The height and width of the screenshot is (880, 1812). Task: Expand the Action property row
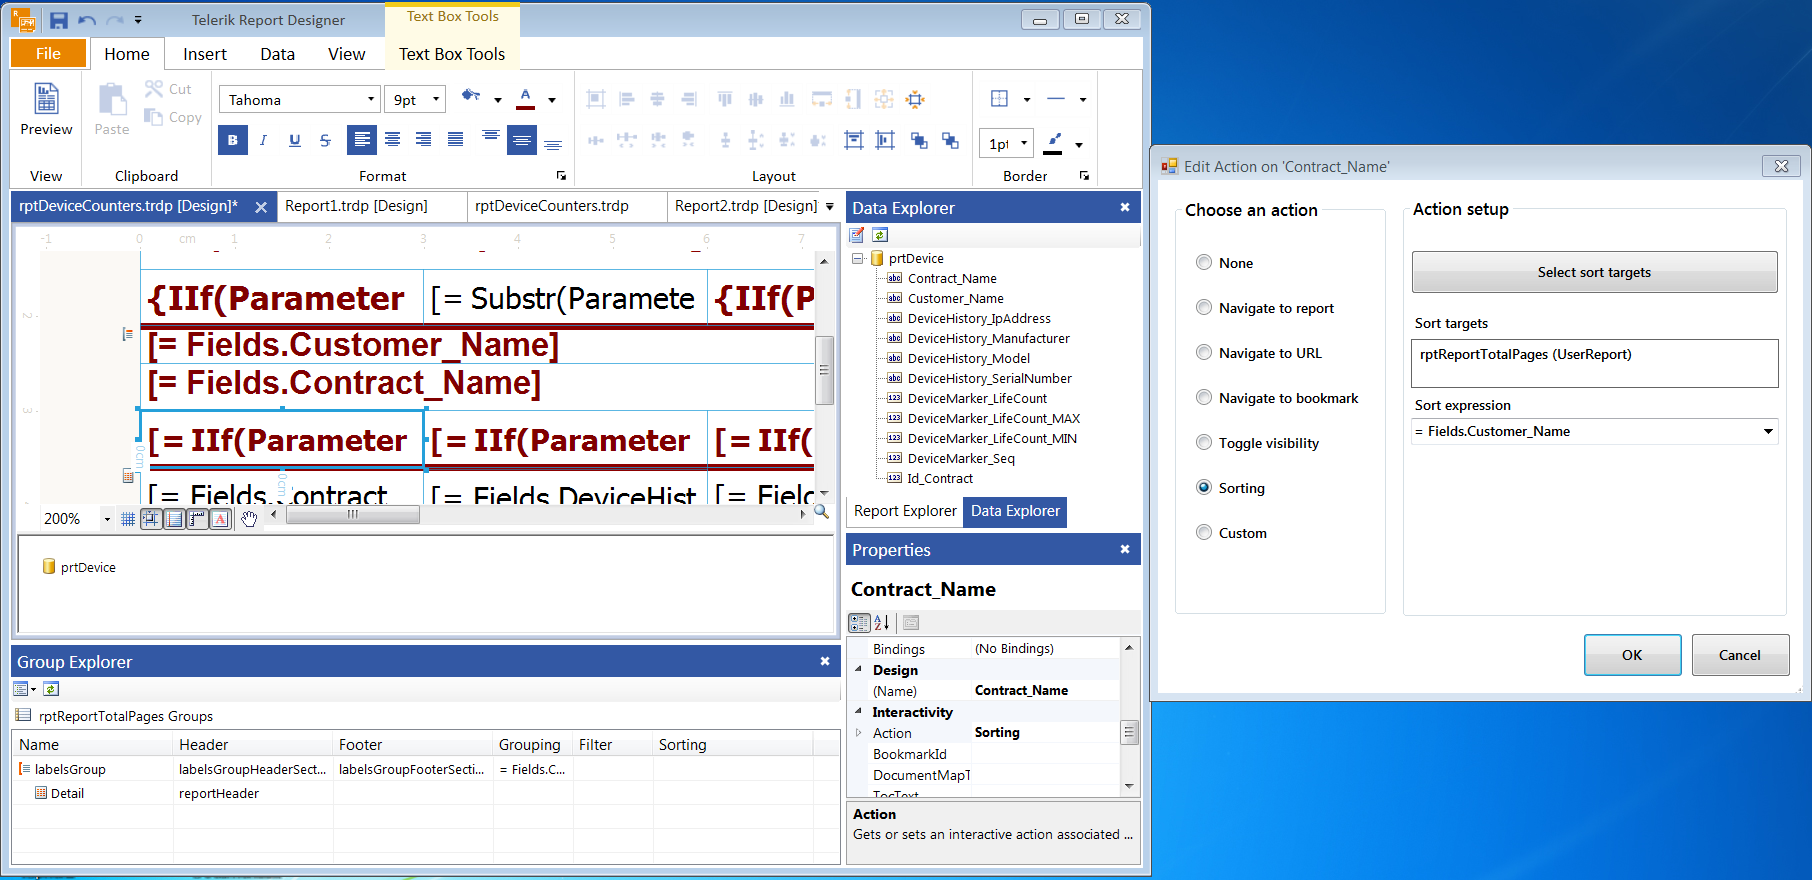pos(858,733)
